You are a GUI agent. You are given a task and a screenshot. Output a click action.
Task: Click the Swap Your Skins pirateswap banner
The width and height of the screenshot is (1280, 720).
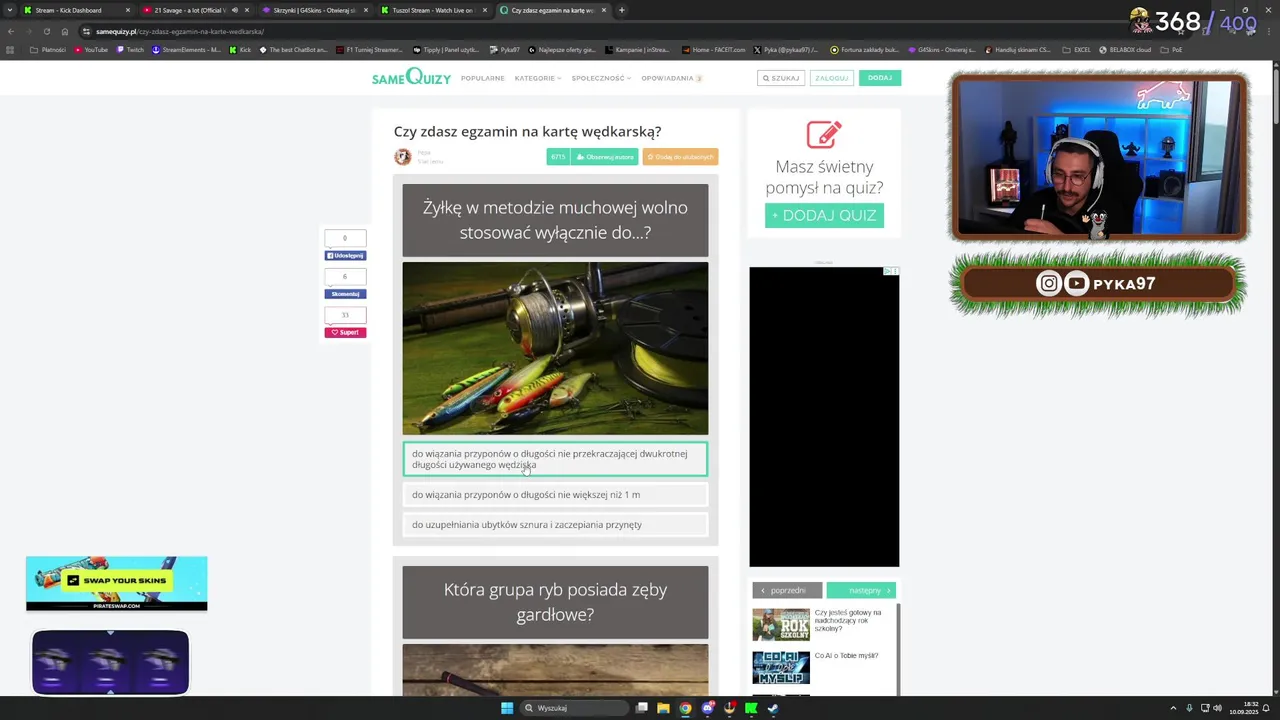coord(116,583)
